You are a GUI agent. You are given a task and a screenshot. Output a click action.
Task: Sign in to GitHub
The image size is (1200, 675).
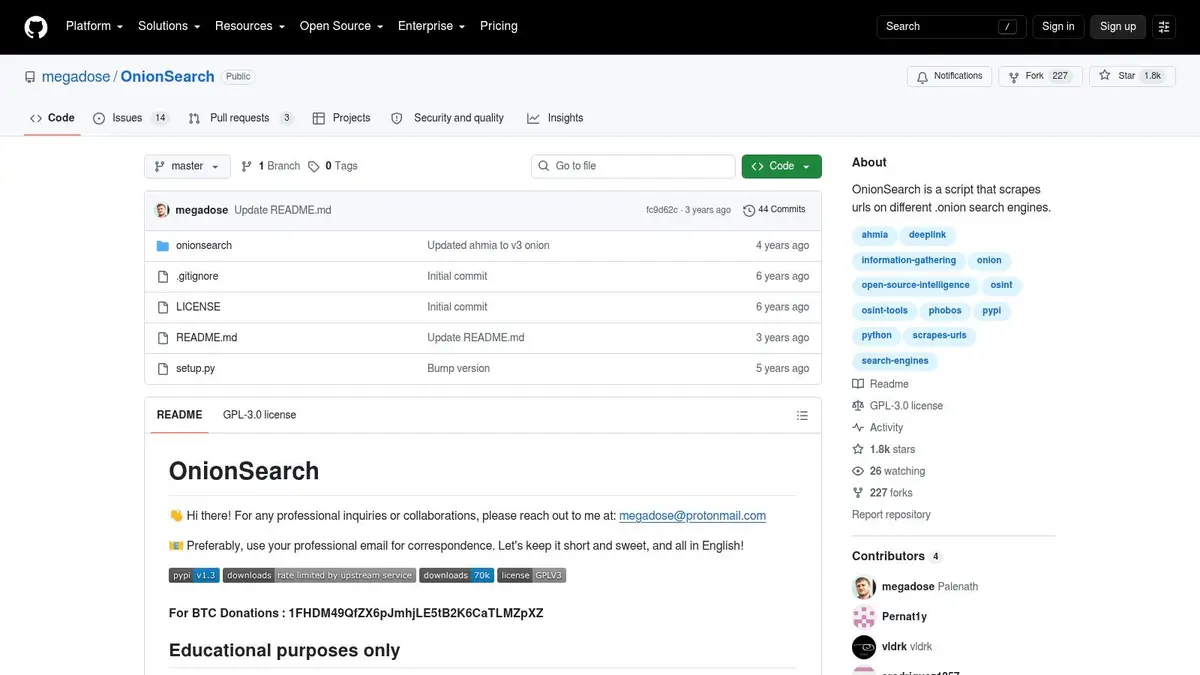coord(1058,27)
